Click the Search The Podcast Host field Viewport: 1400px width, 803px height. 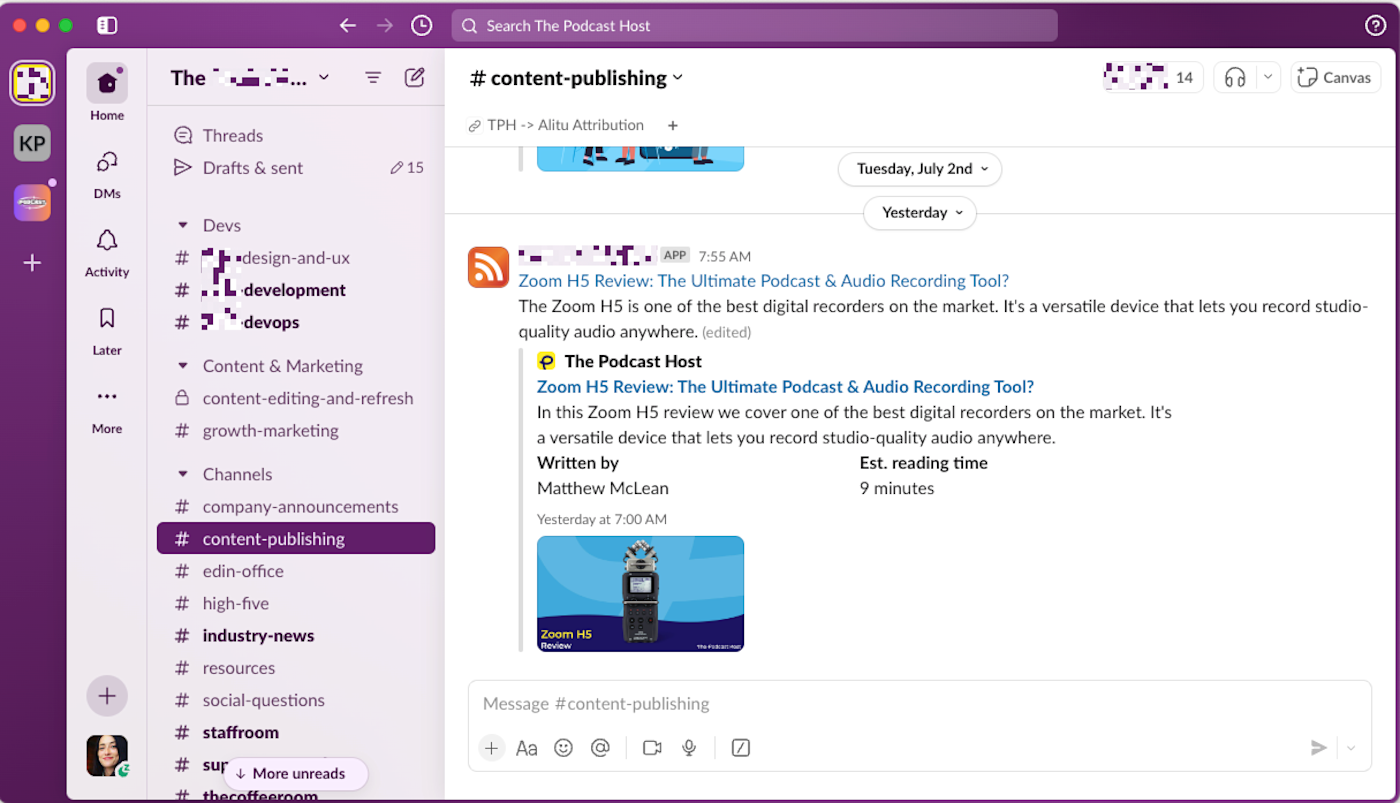[754, 26]
